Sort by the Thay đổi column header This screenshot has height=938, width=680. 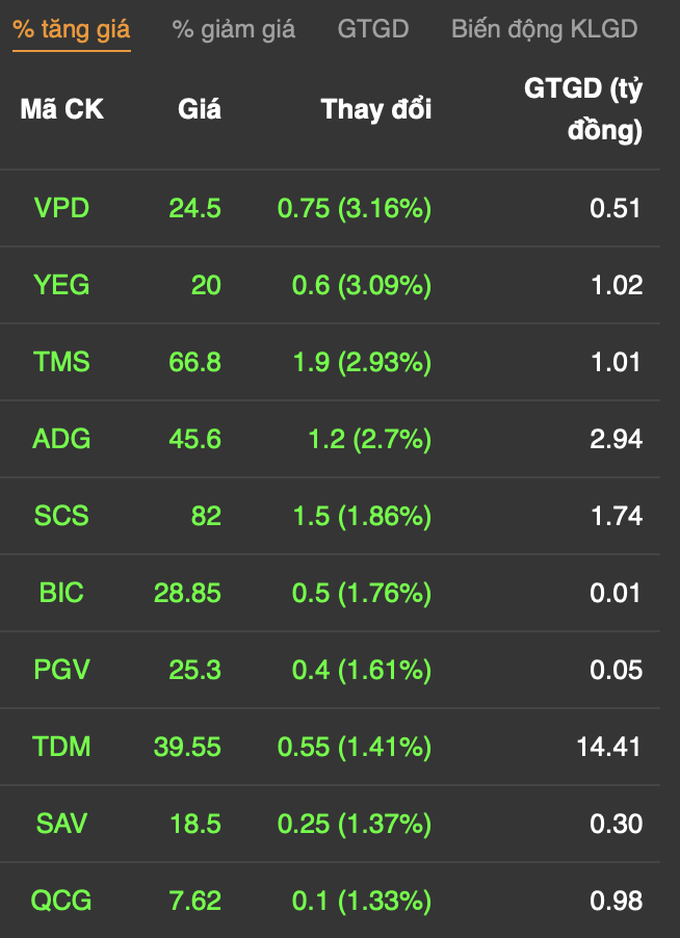click(x=376, y=109)
